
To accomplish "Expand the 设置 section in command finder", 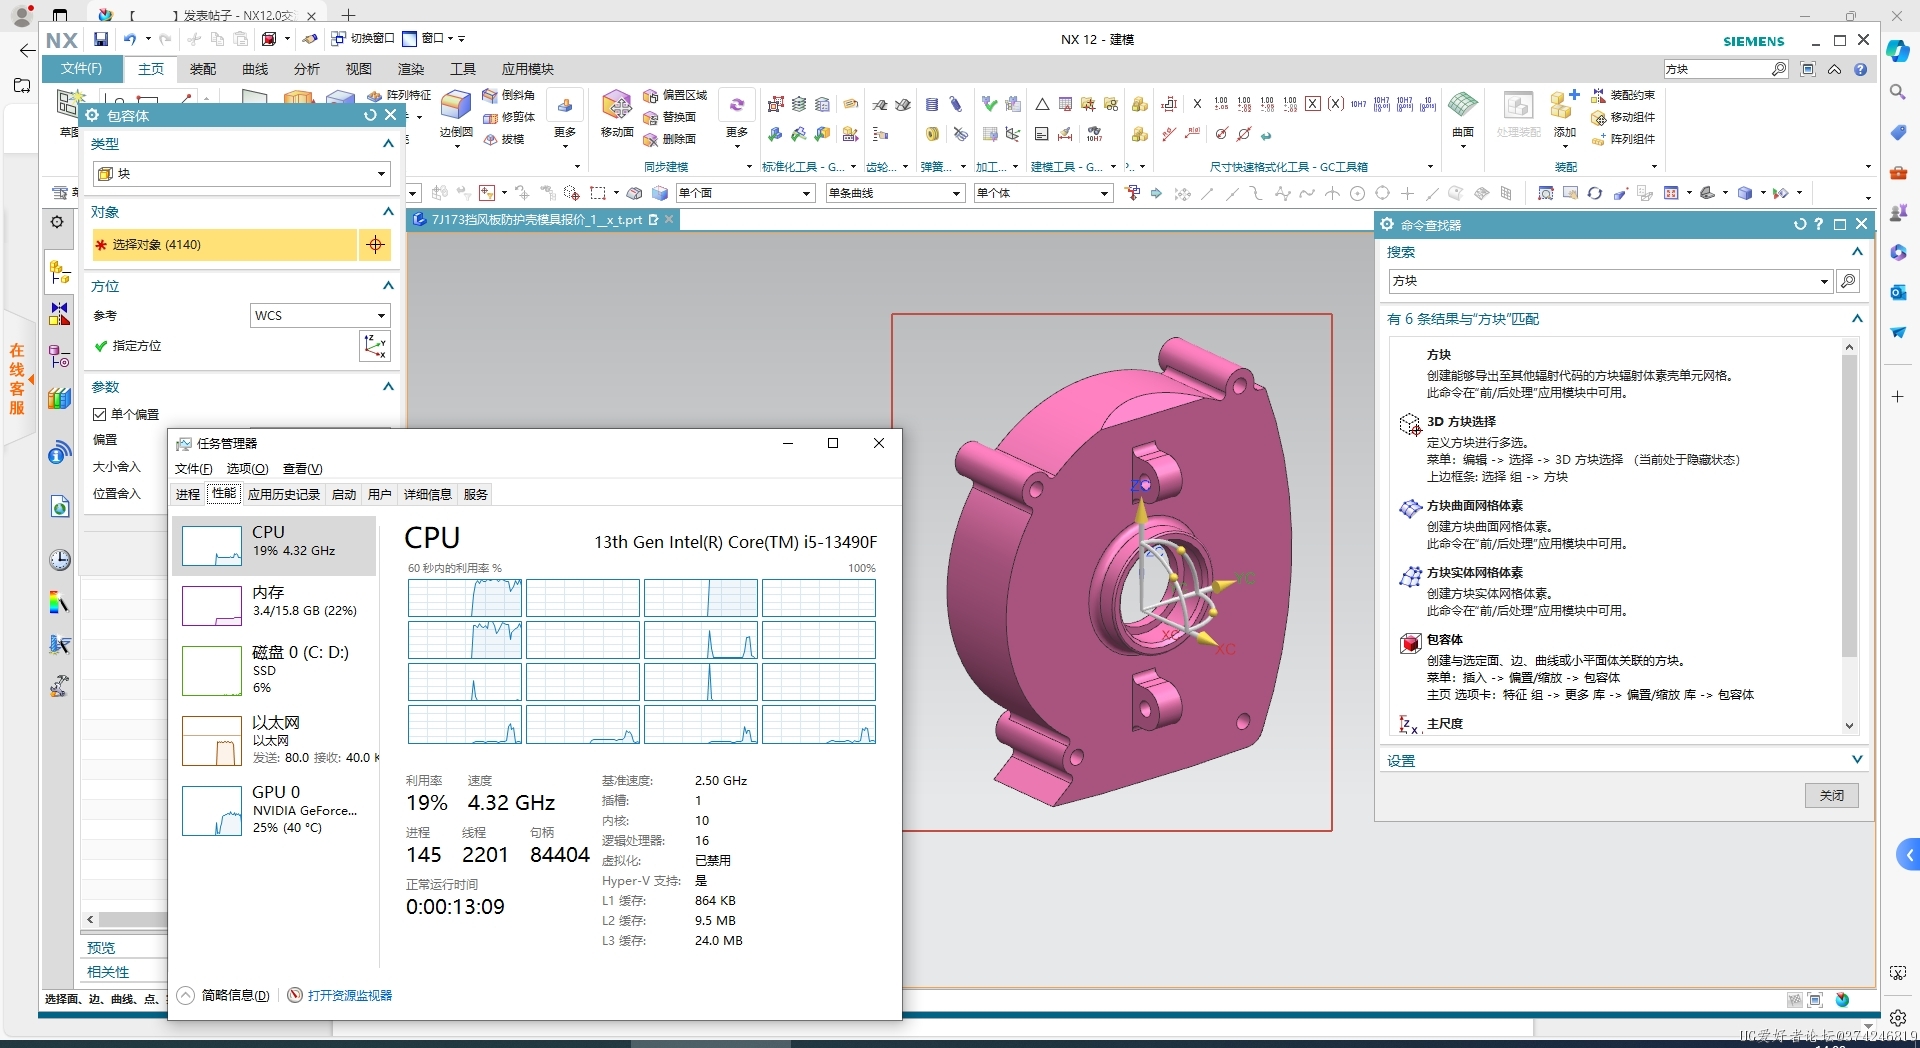I will 1857,760.
